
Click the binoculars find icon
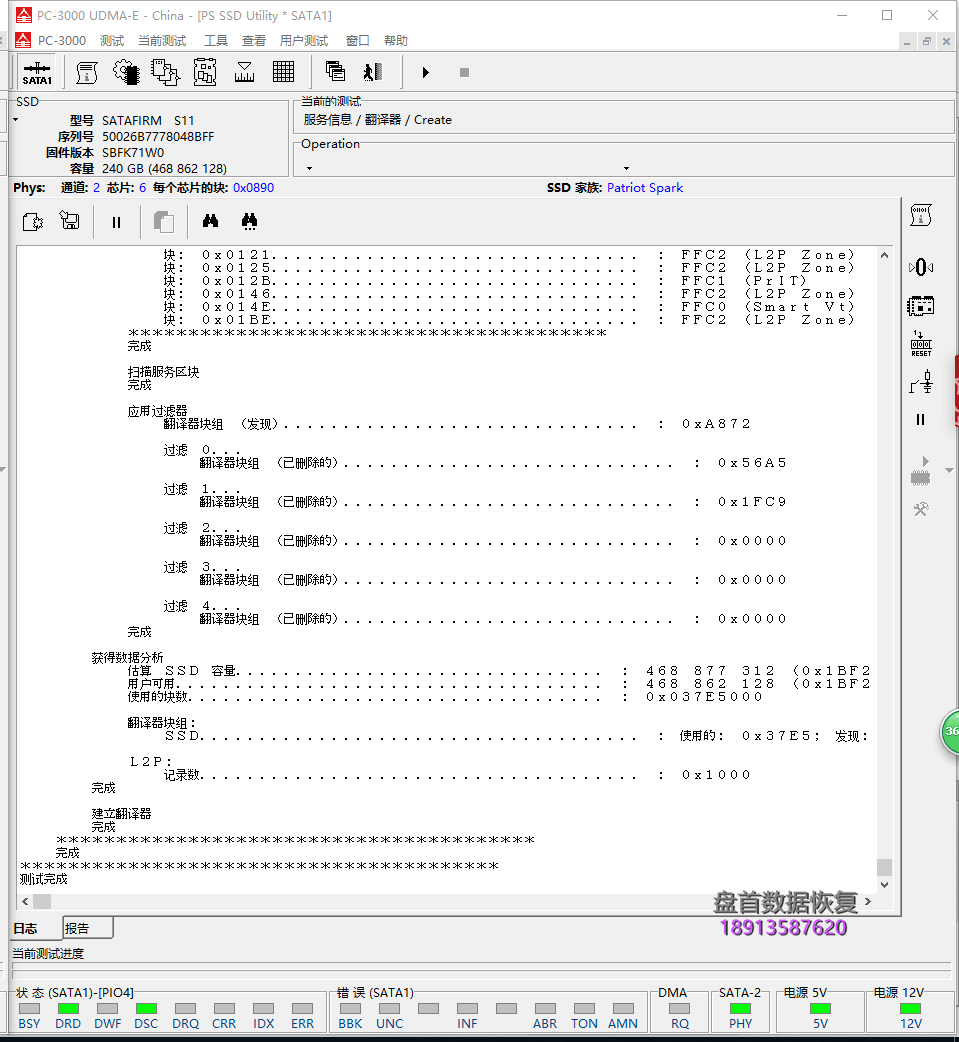pos(210,221)
